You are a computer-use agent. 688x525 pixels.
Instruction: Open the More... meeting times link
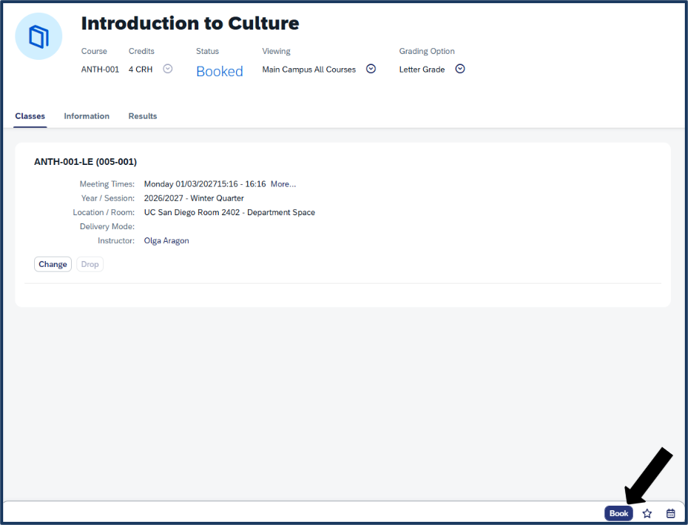pyautogui.click(x=283, y=184)
